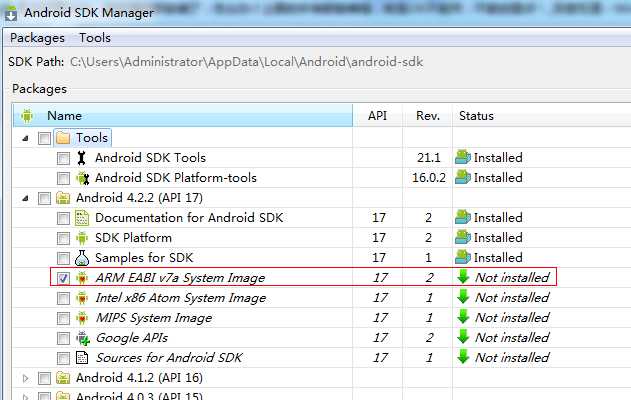This screenshot has width=631, height=400.
Task: Collapse the Android 4.2.2 (API 17) group
Action: (26, 198)
